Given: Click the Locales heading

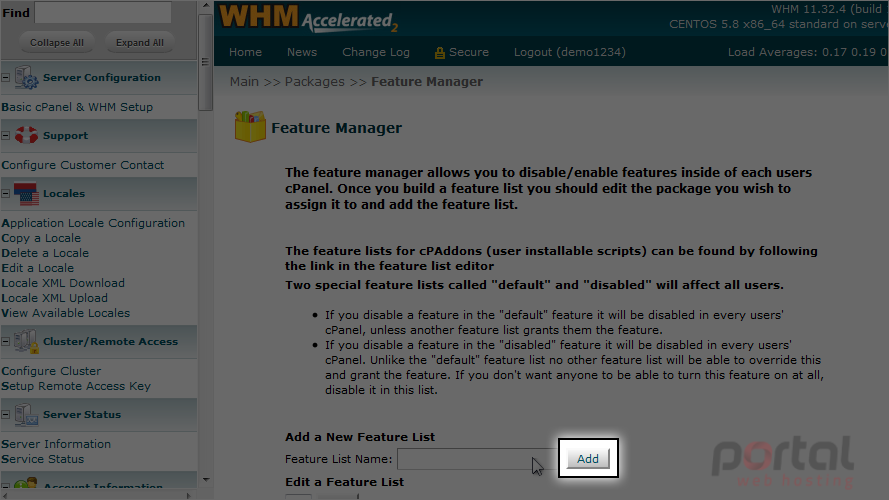Looking at the screenshot, I should (x=64, y=193).
